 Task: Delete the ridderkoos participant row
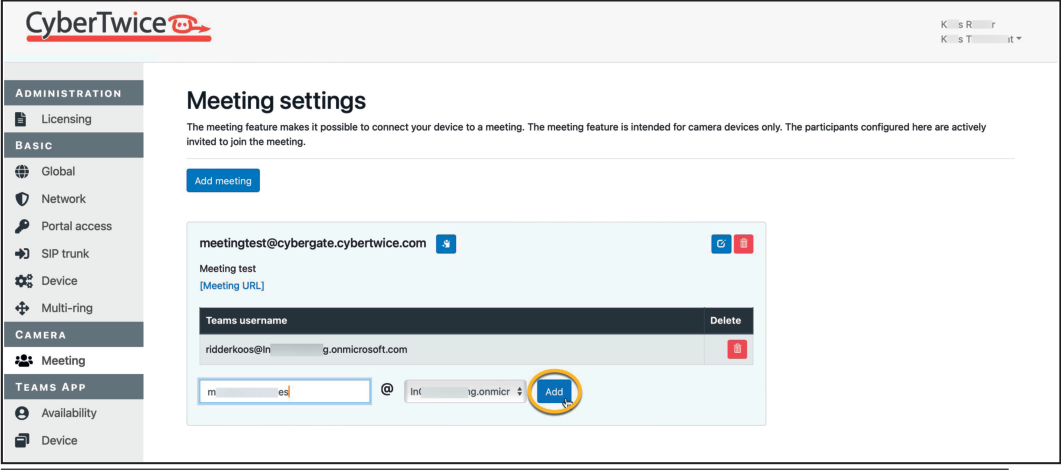[x=738, y=350]
